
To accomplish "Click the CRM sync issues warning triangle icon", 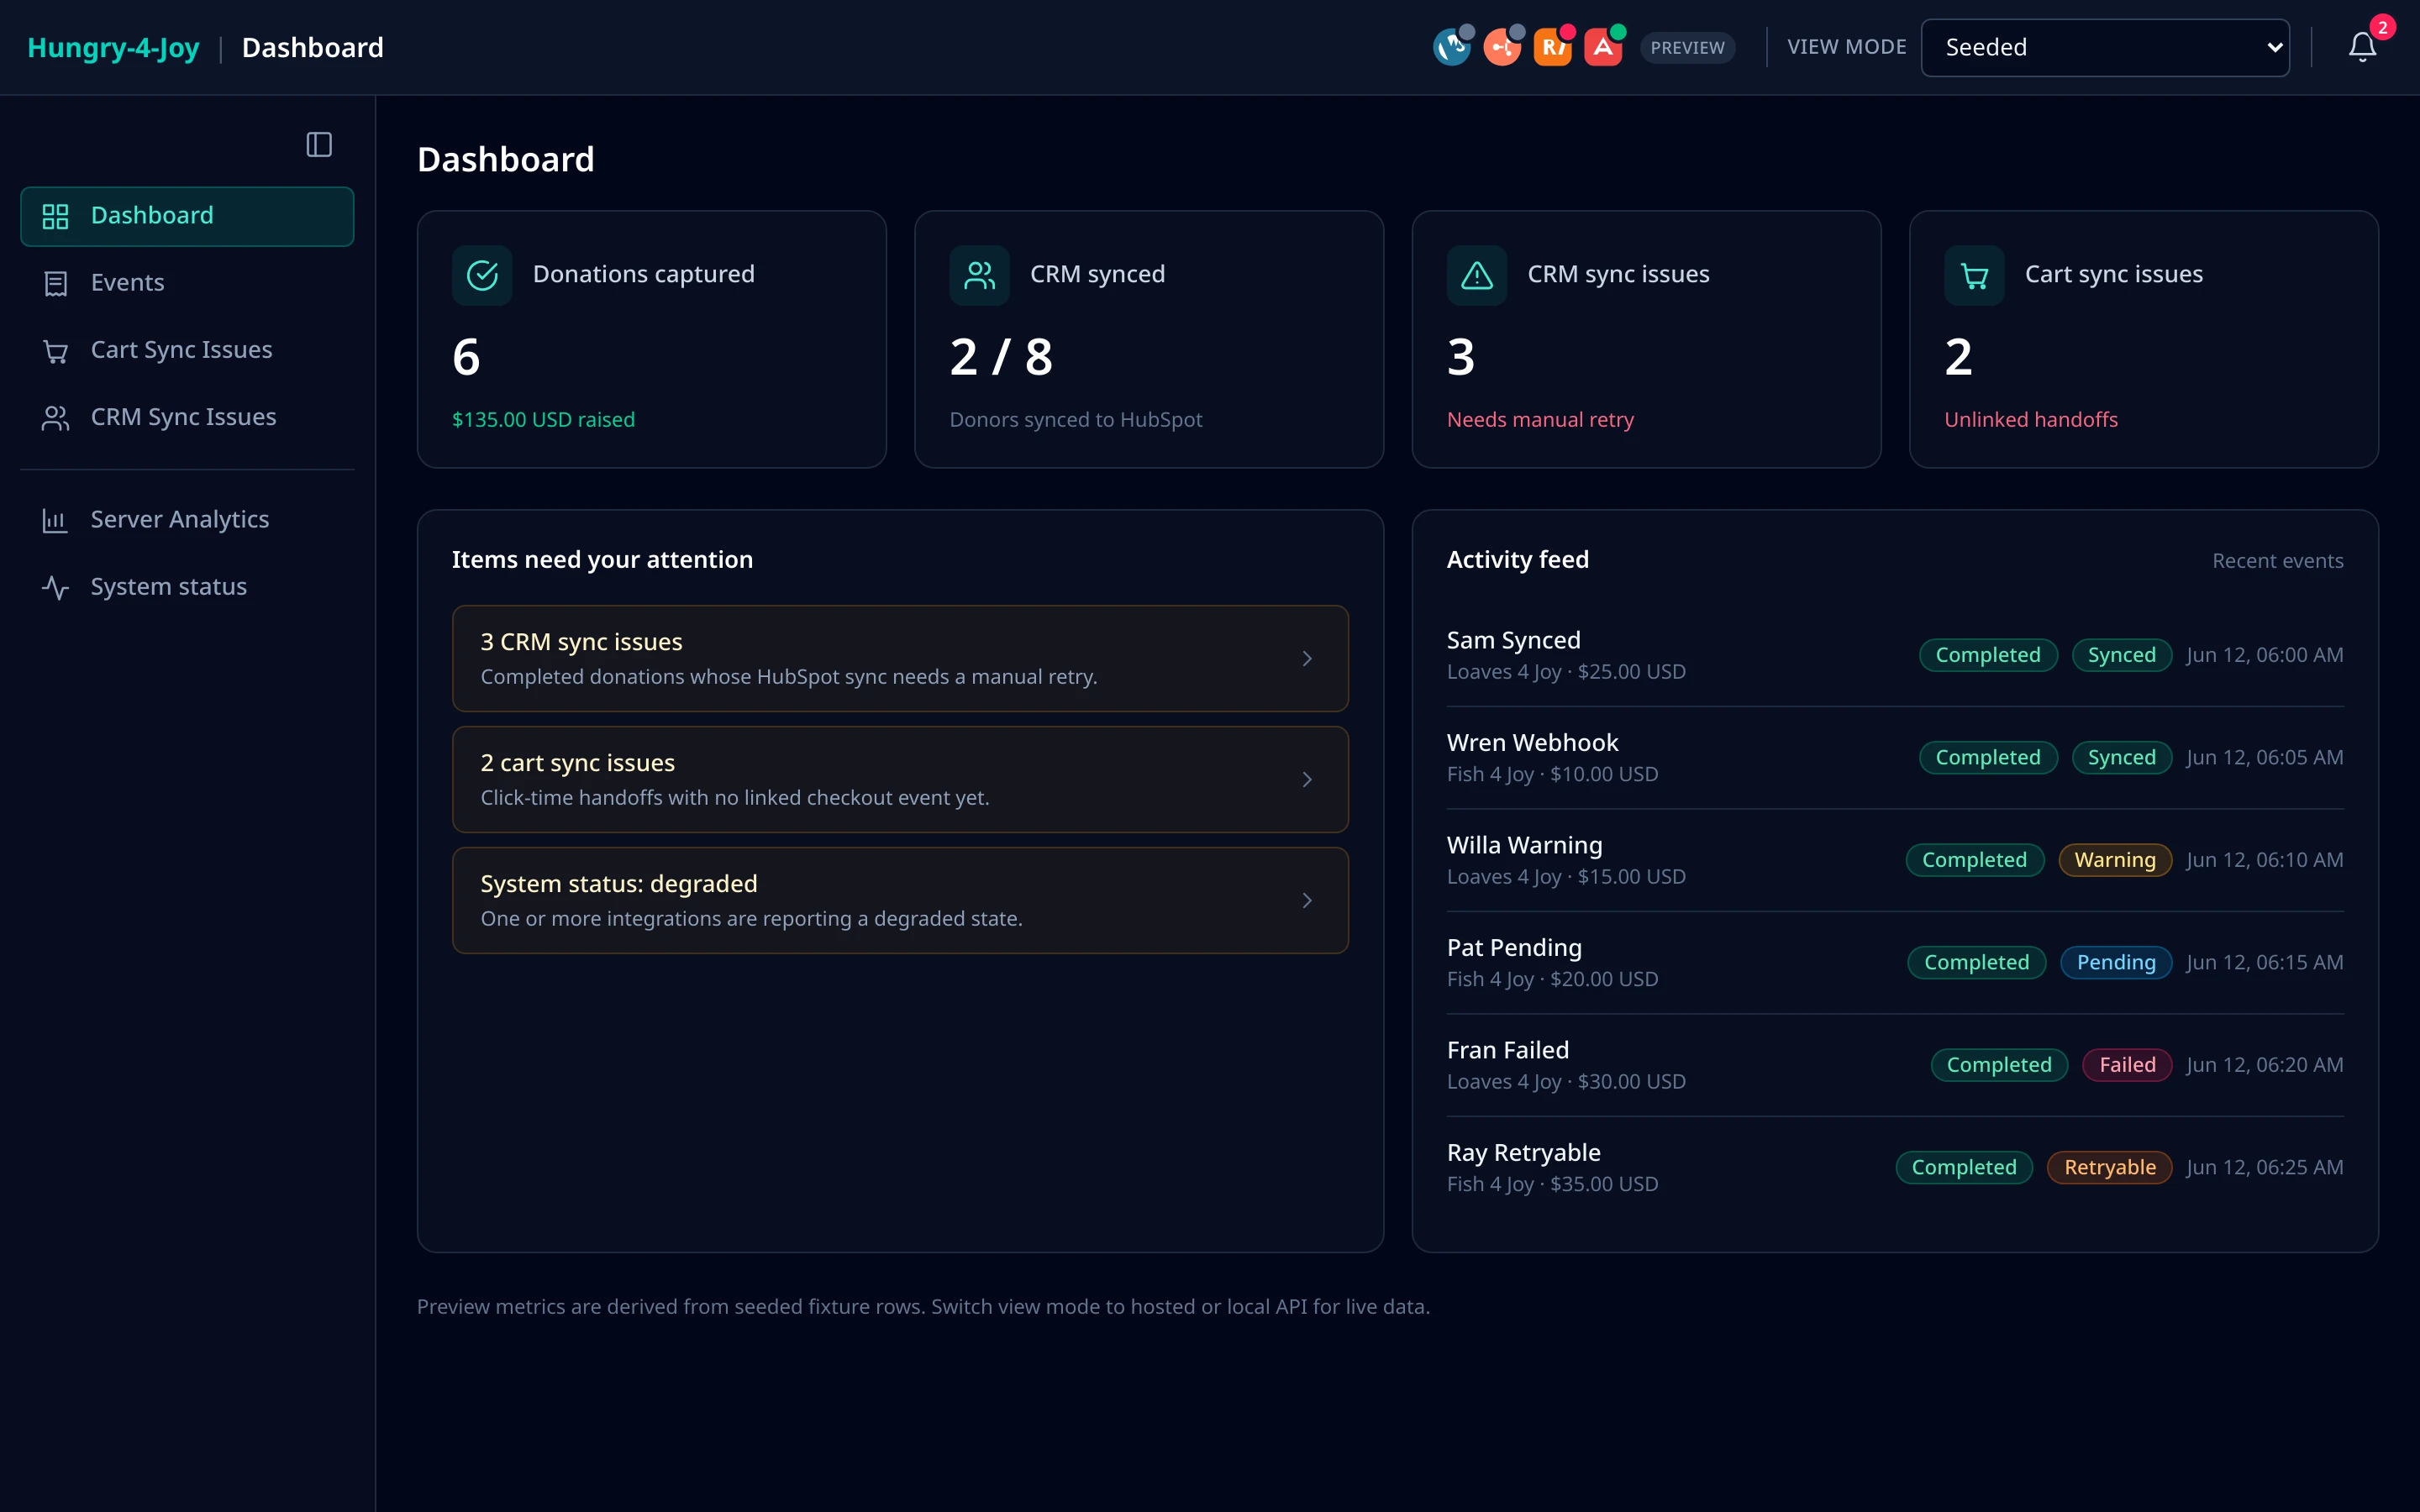I will (x=1477, y=275).
